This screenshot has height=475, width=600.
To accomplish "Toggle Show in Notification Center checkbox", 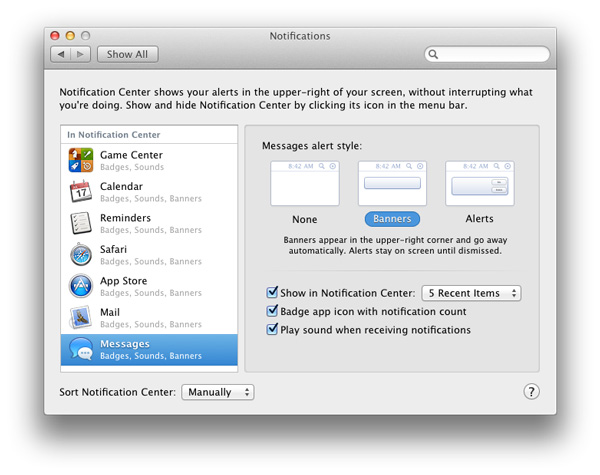I will click(x=272, y=292).
